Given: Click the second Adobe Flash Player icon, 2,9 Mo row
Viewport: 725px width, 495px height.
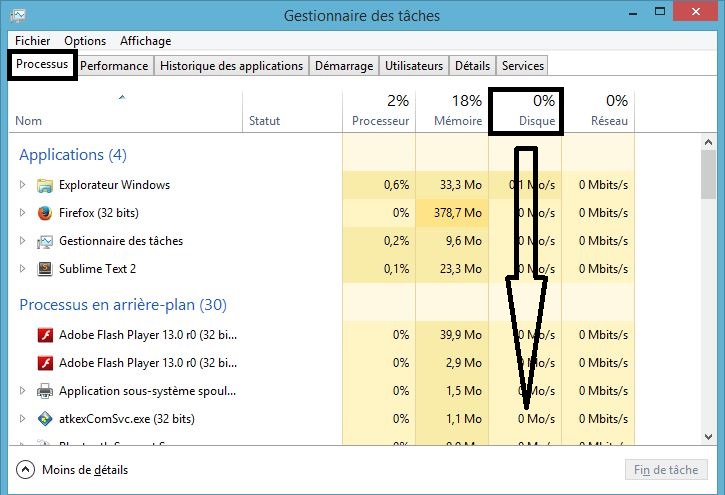Looking at the screenshot, I should [x=45, y=363].
